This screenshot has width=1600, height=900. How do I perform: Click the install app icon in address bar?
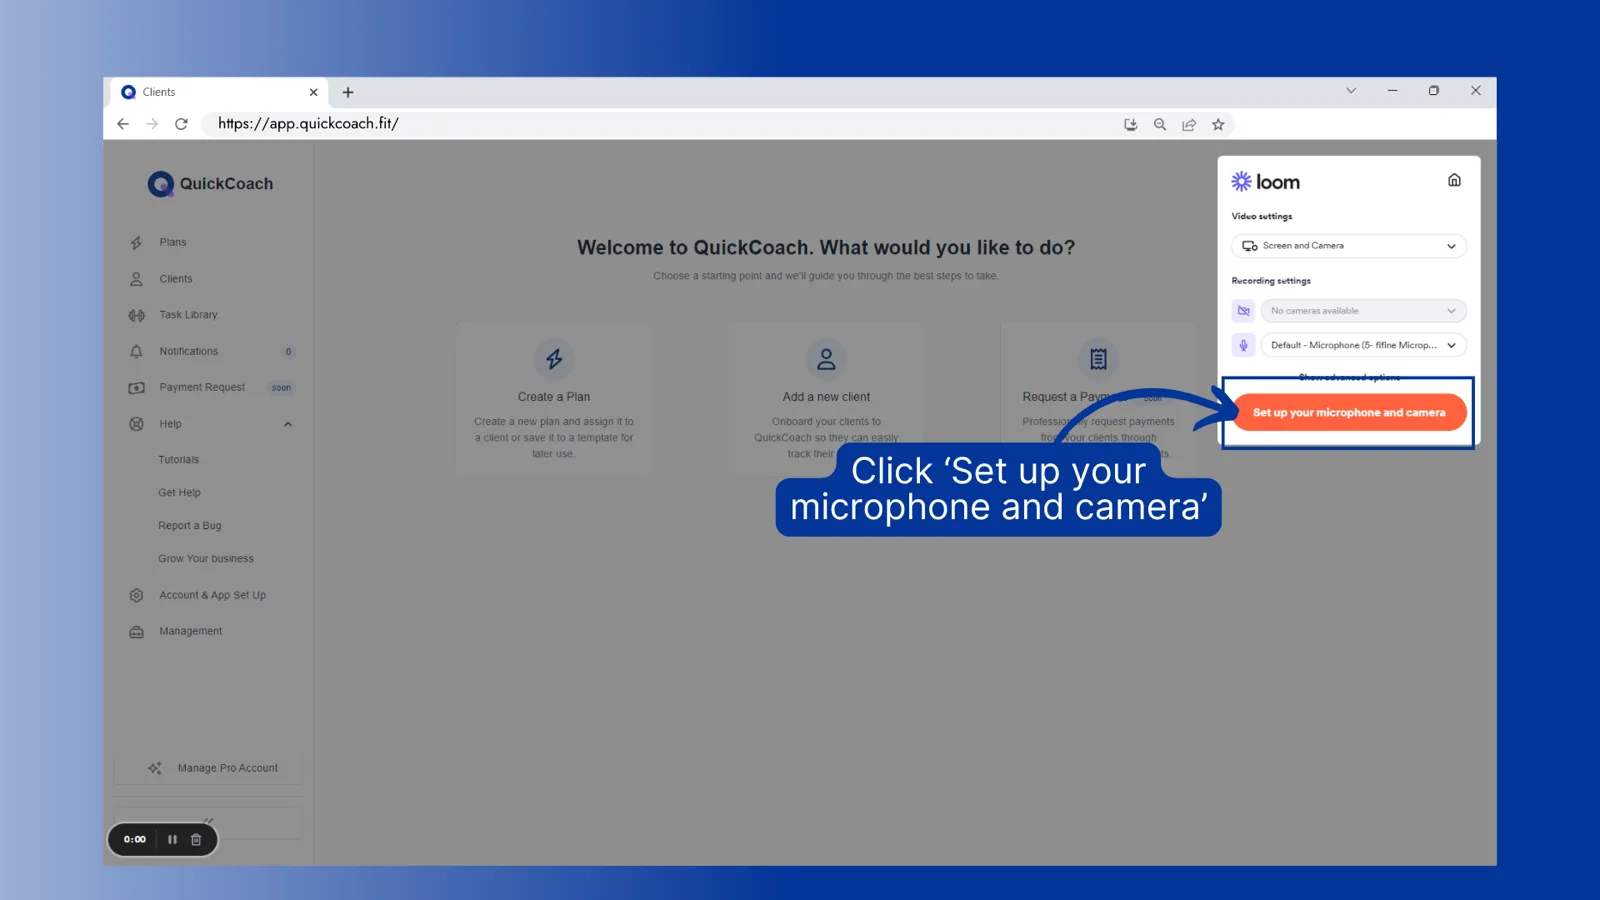[1131, 125]
